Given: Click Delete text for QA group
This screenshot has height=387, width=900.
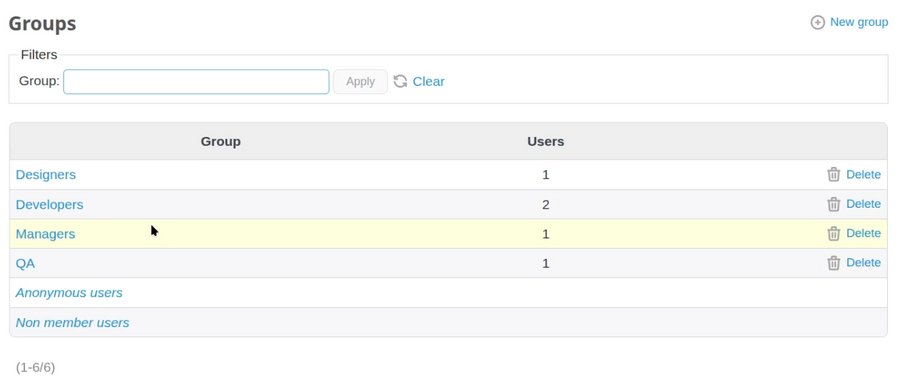Looking at the screenshot, I should (863, 262).
